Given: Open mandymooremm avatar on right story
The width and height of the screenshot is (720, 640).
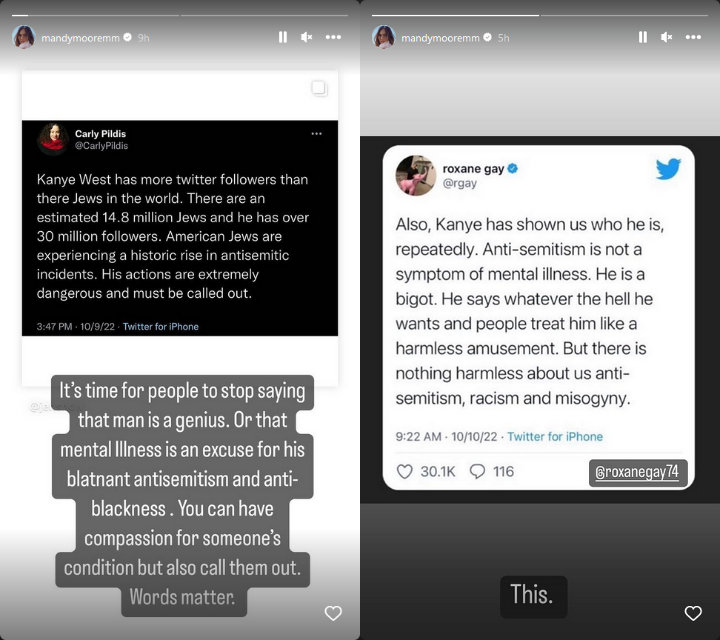Looking at the screenshot, I should pos(384,37).
